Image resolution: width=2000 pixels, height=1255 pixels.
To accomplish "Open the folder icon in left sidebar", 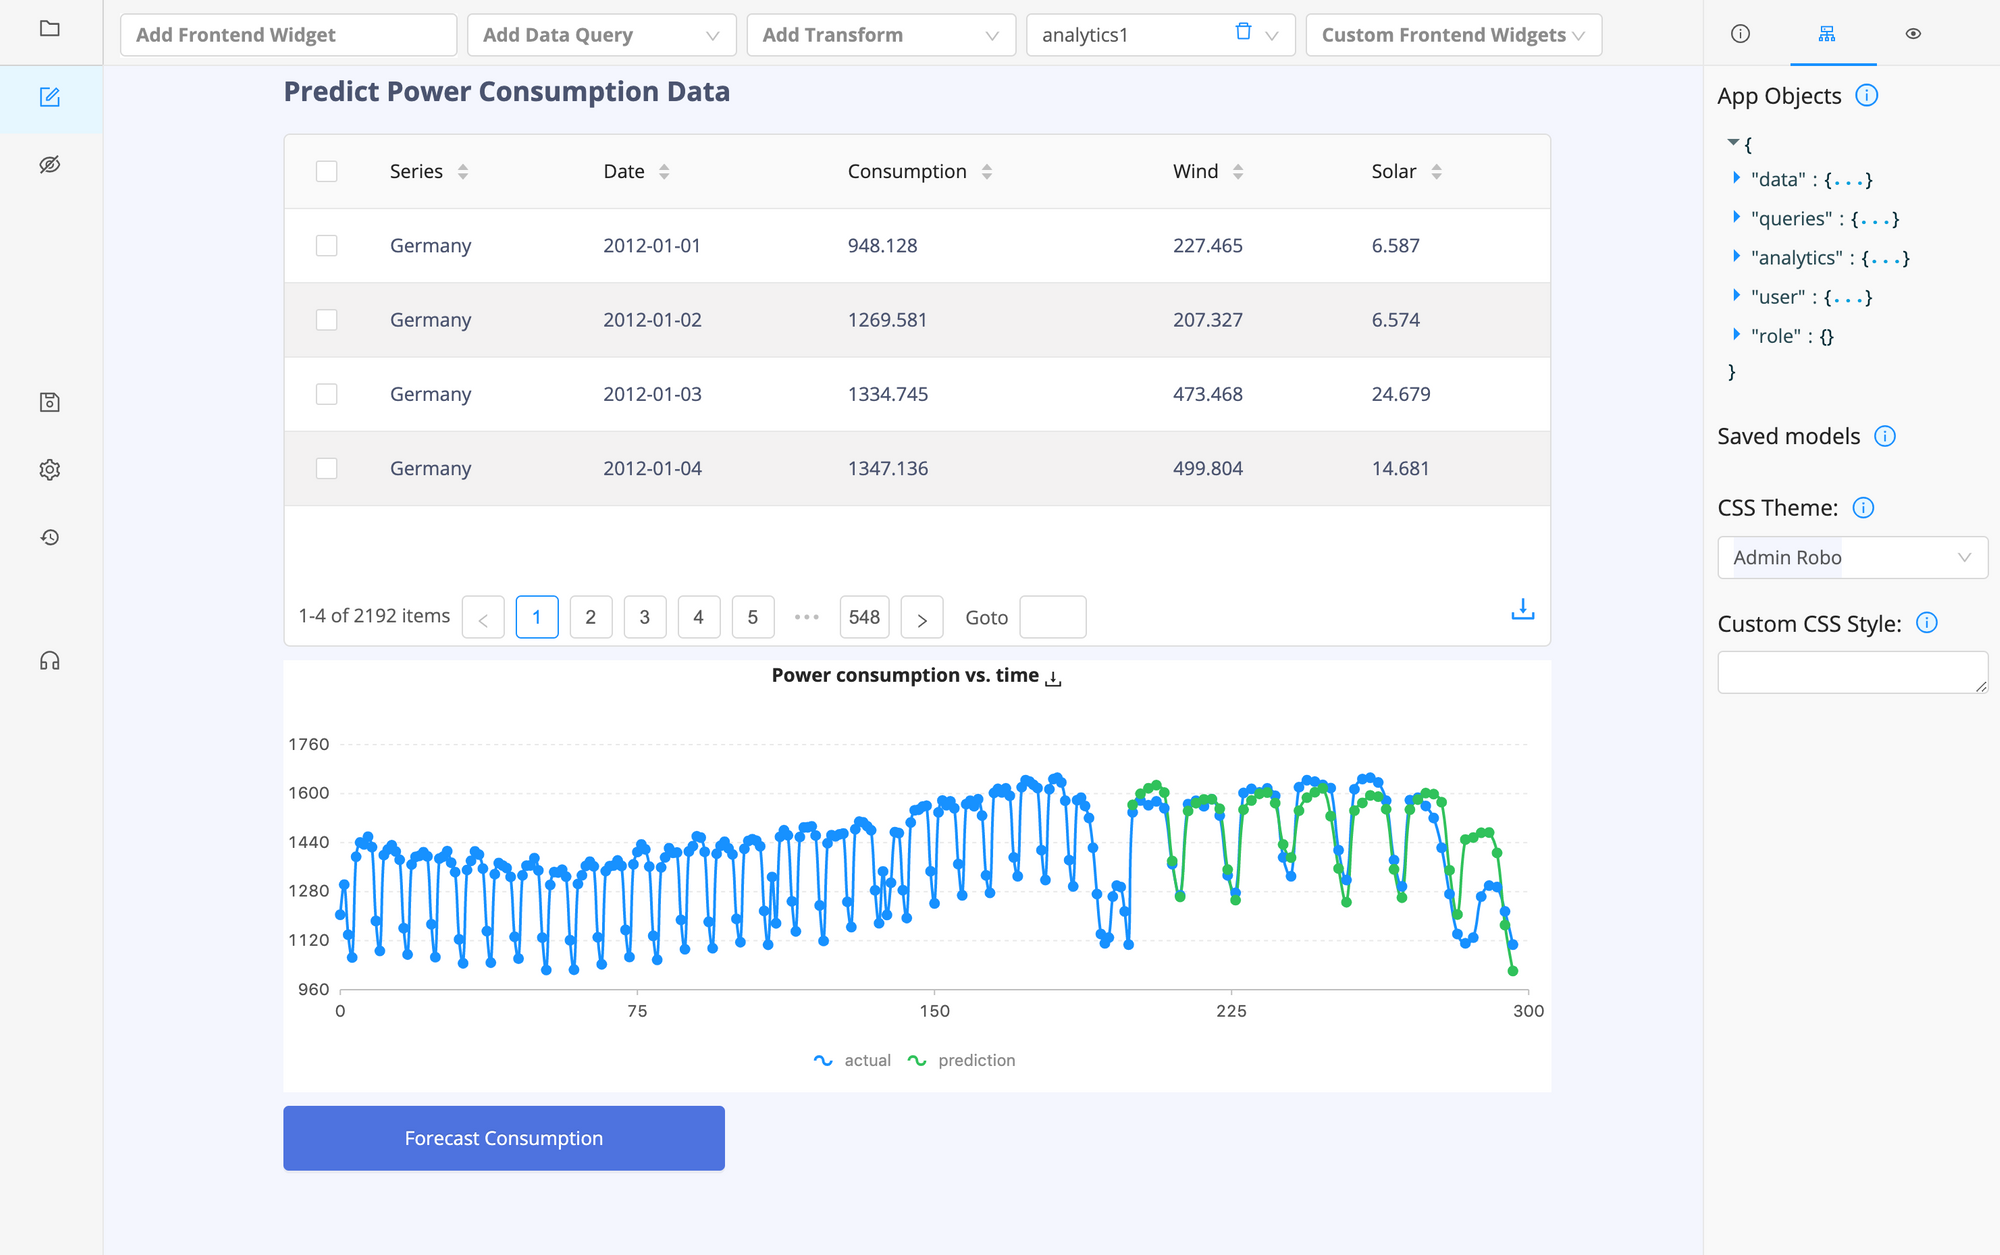I will (x=49, y=29).
